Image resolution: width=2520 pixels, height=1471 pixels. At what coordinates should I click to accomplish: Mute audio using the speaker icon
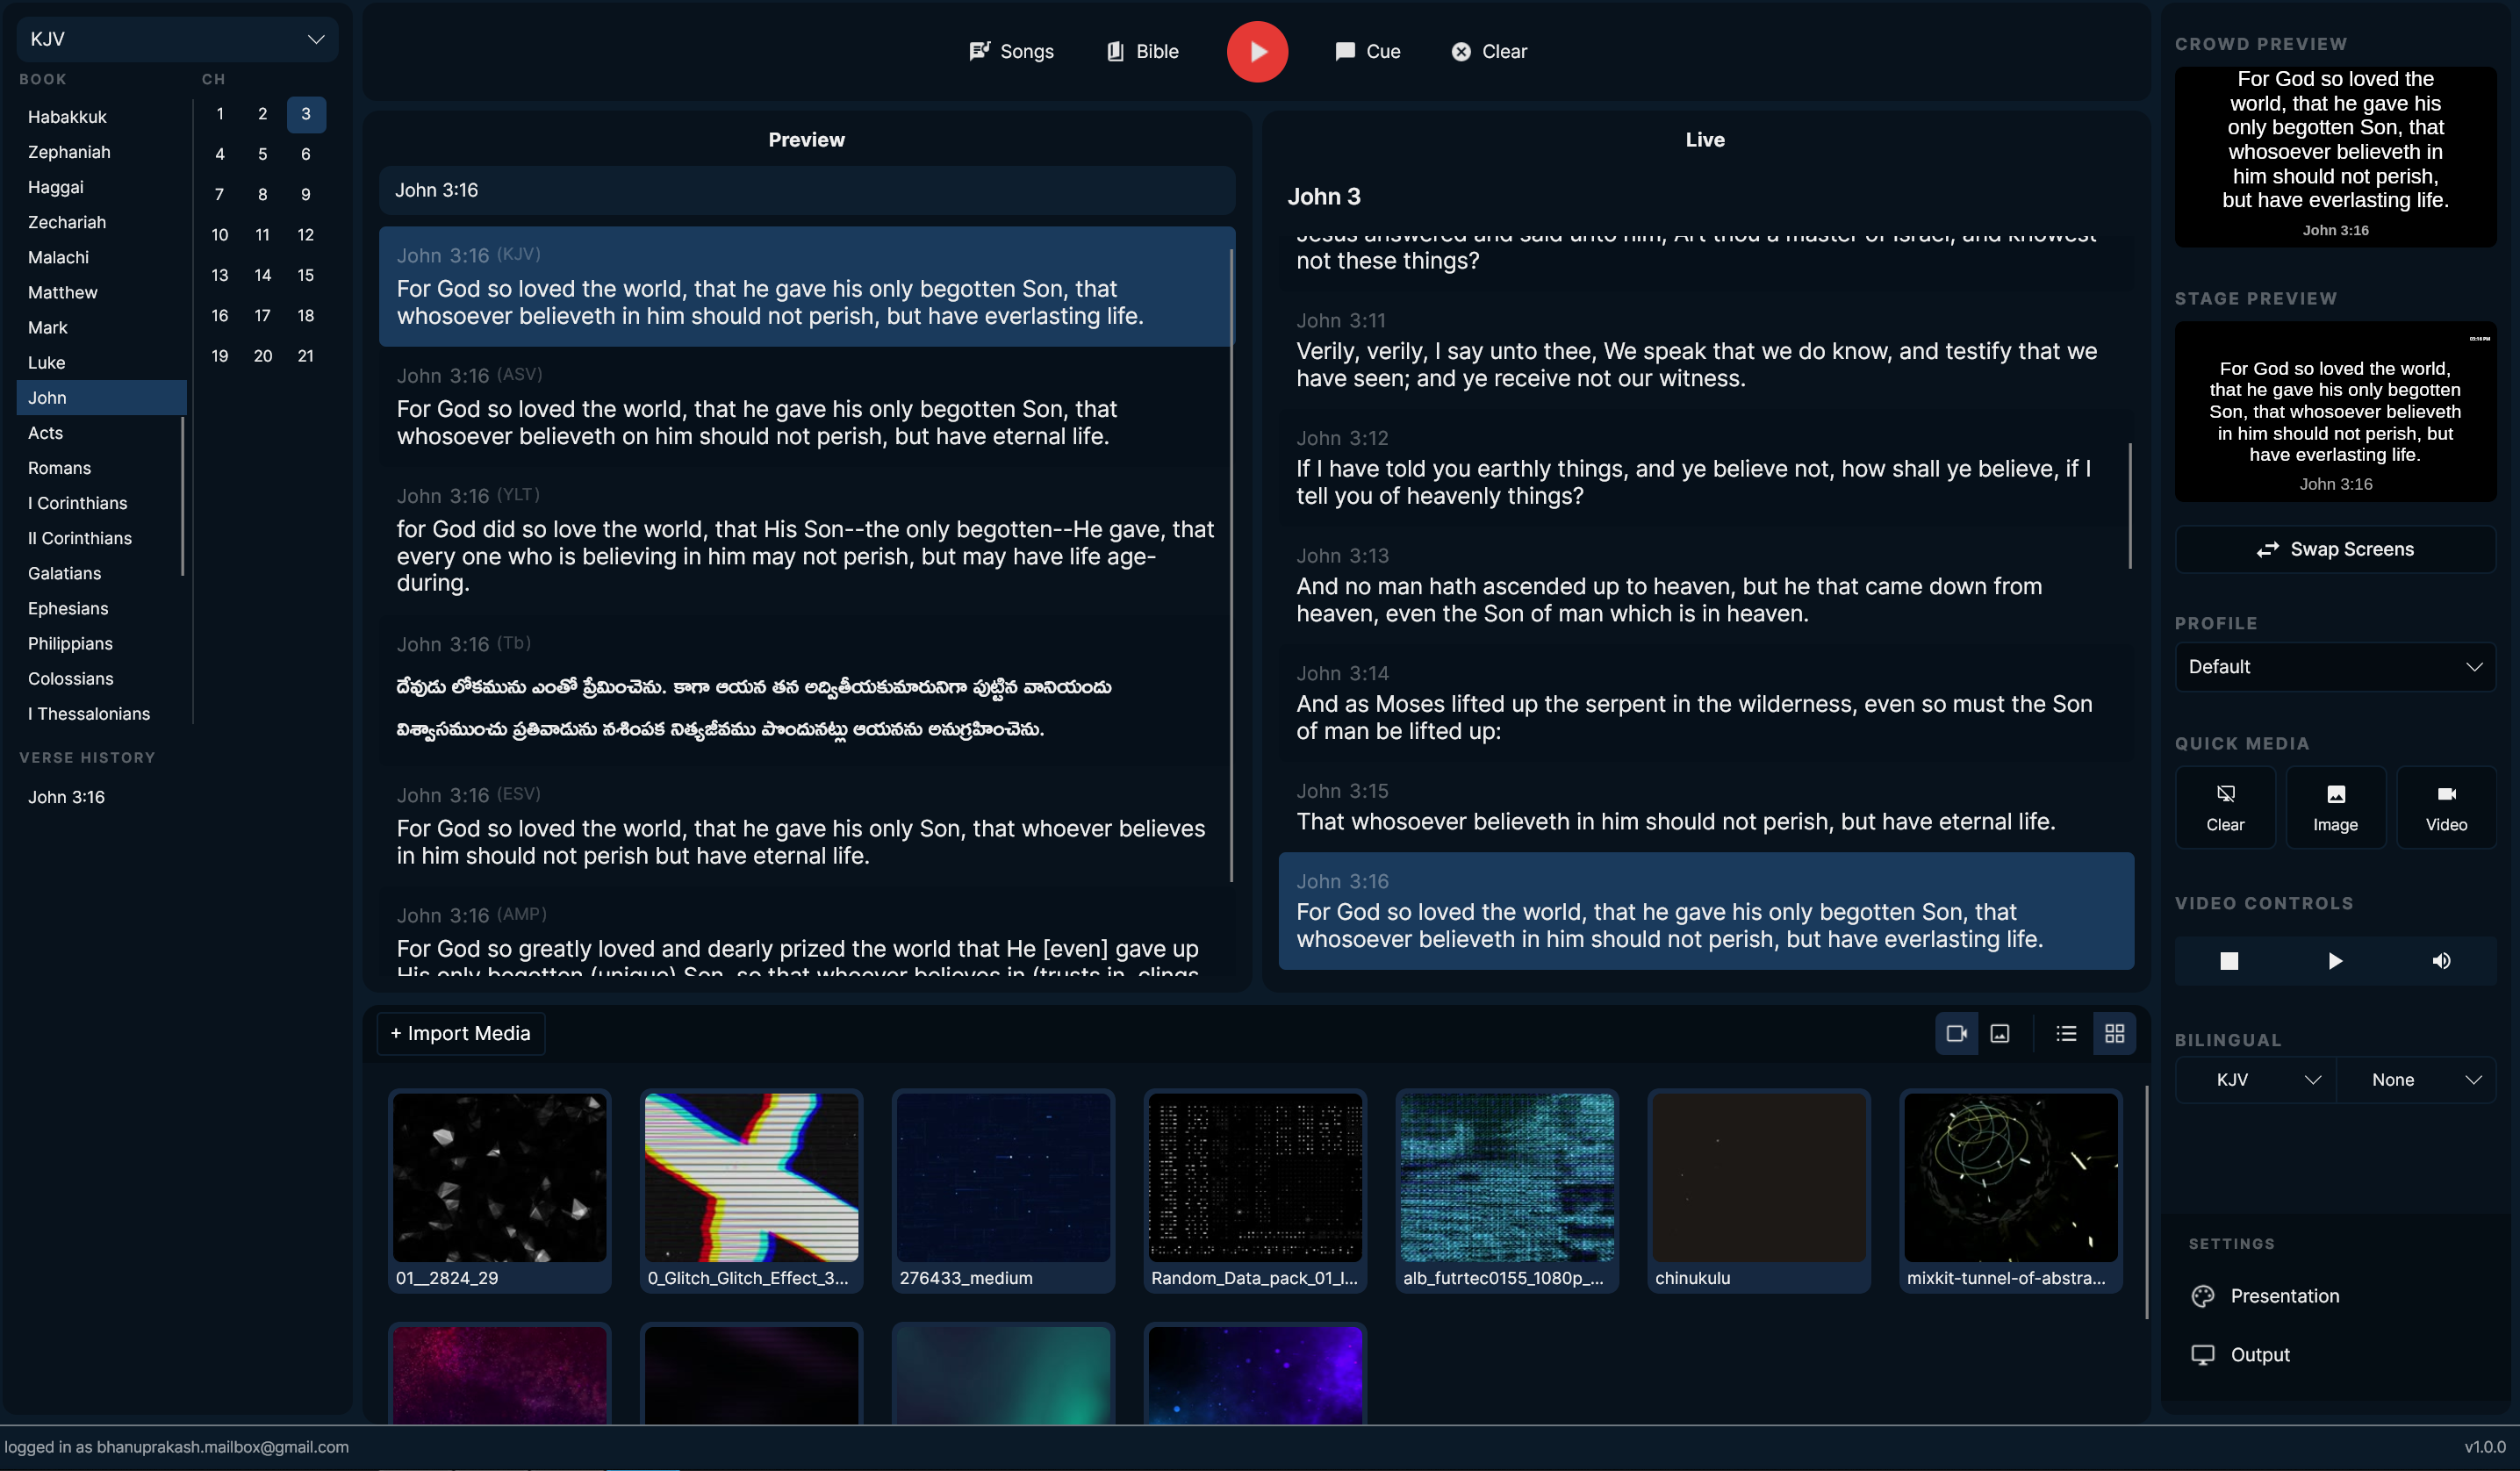click(x=2441, y=961)
